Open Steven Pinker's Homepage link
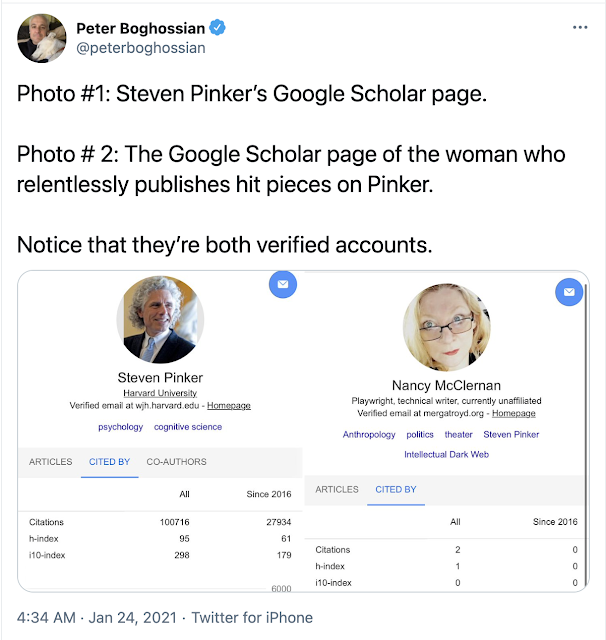This screenshot has height=640, width=606. 229,406
